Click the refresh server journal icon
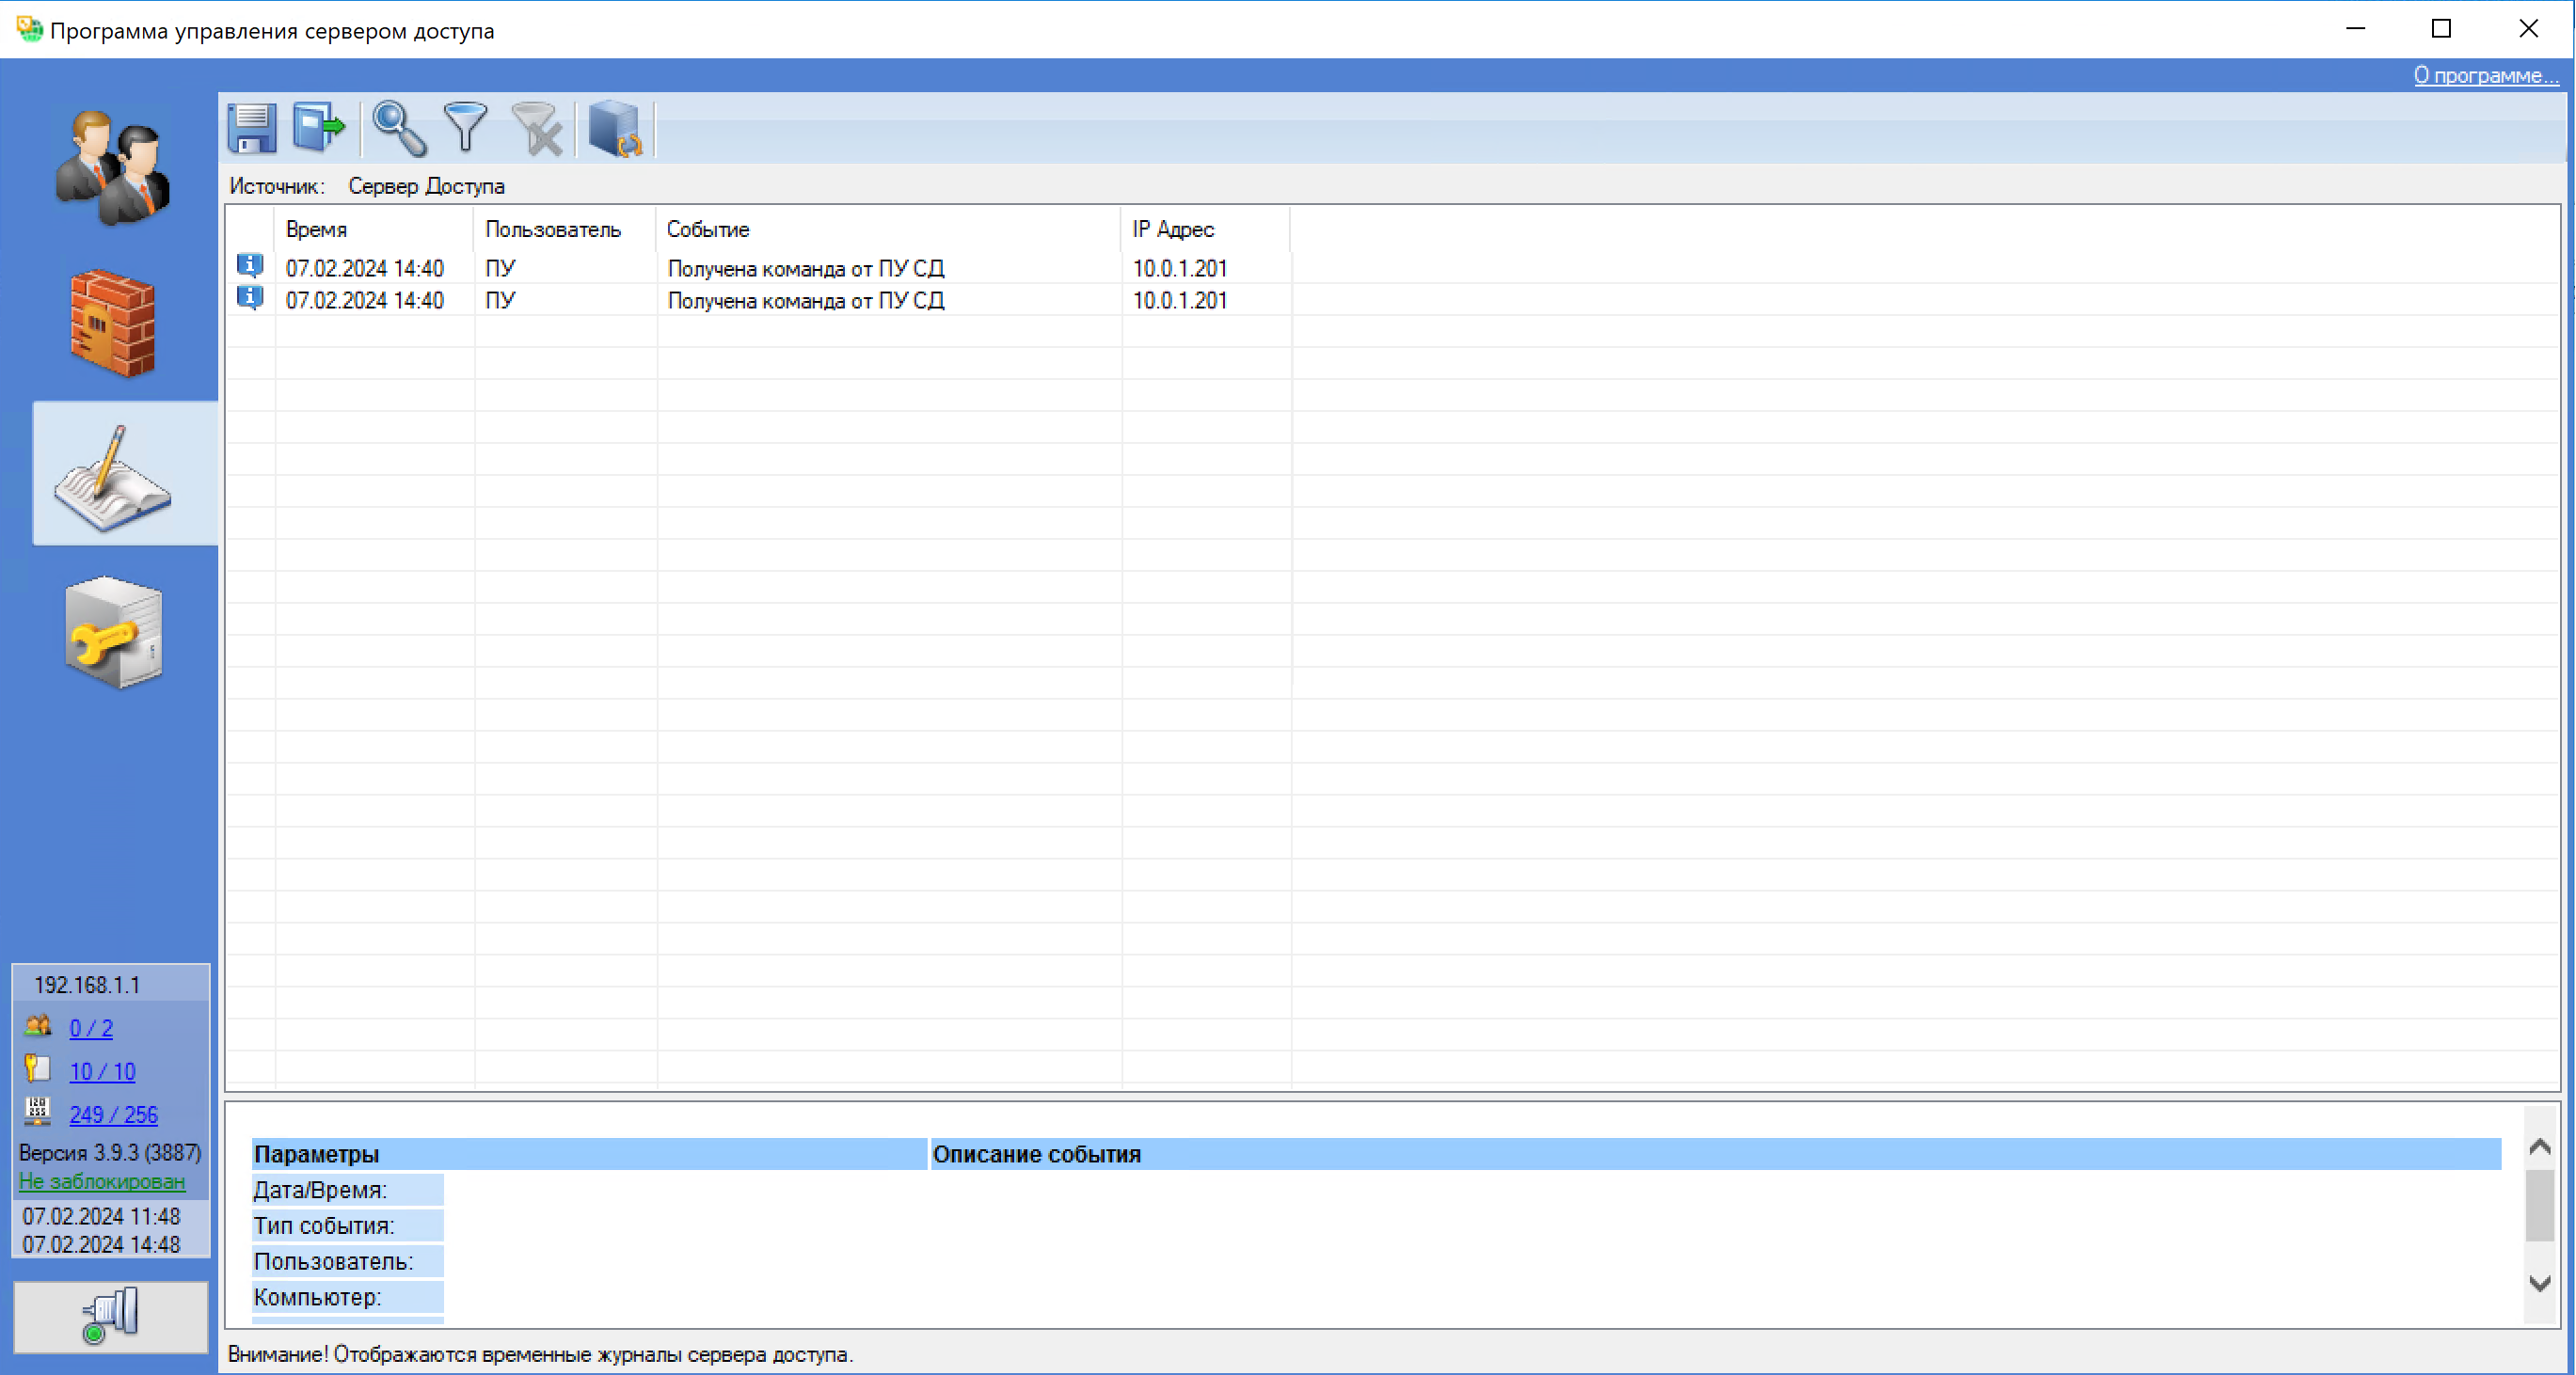The image size is (2576, 1375). tap(615, 129)
